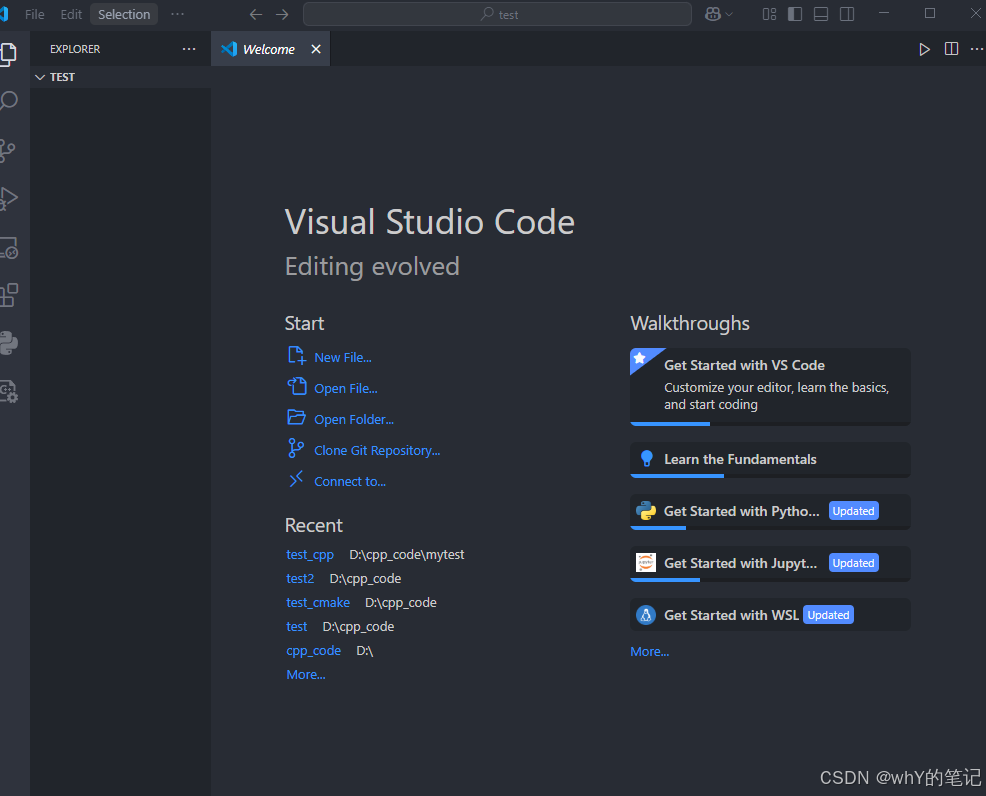Open the Python view in activity bar

coord(9,343)
